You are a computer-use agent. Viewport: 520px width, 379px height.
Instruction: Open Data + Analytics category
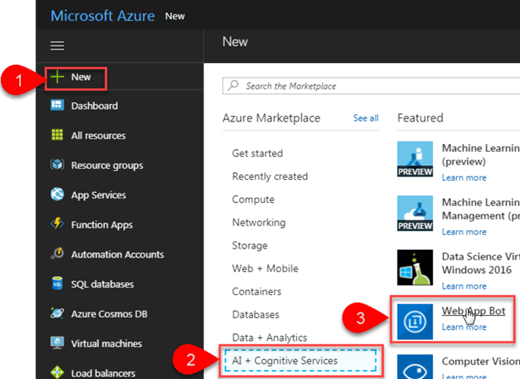[269, 338]
